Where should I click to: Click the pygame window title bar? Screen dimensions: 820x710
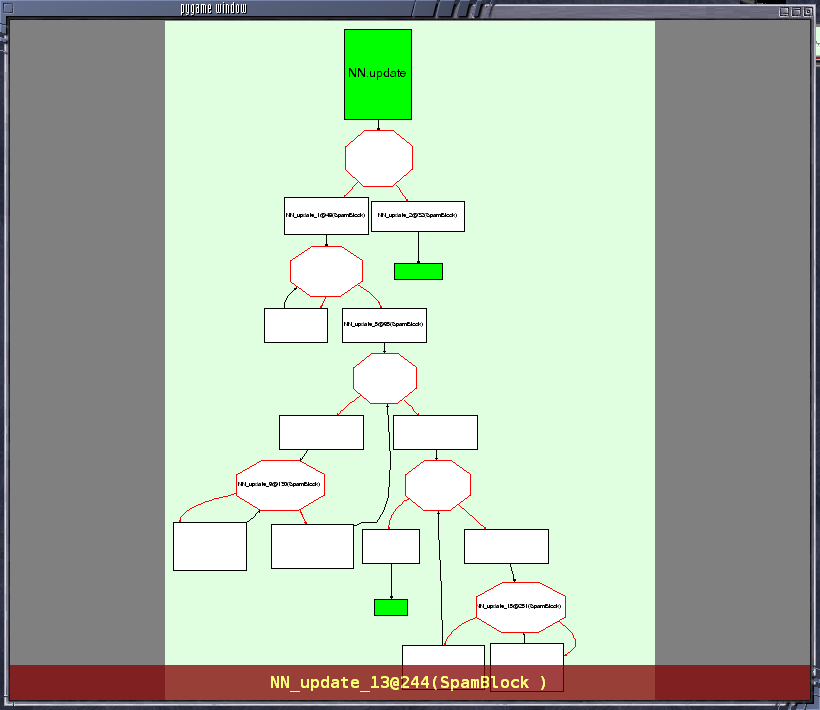pos(213,8)
